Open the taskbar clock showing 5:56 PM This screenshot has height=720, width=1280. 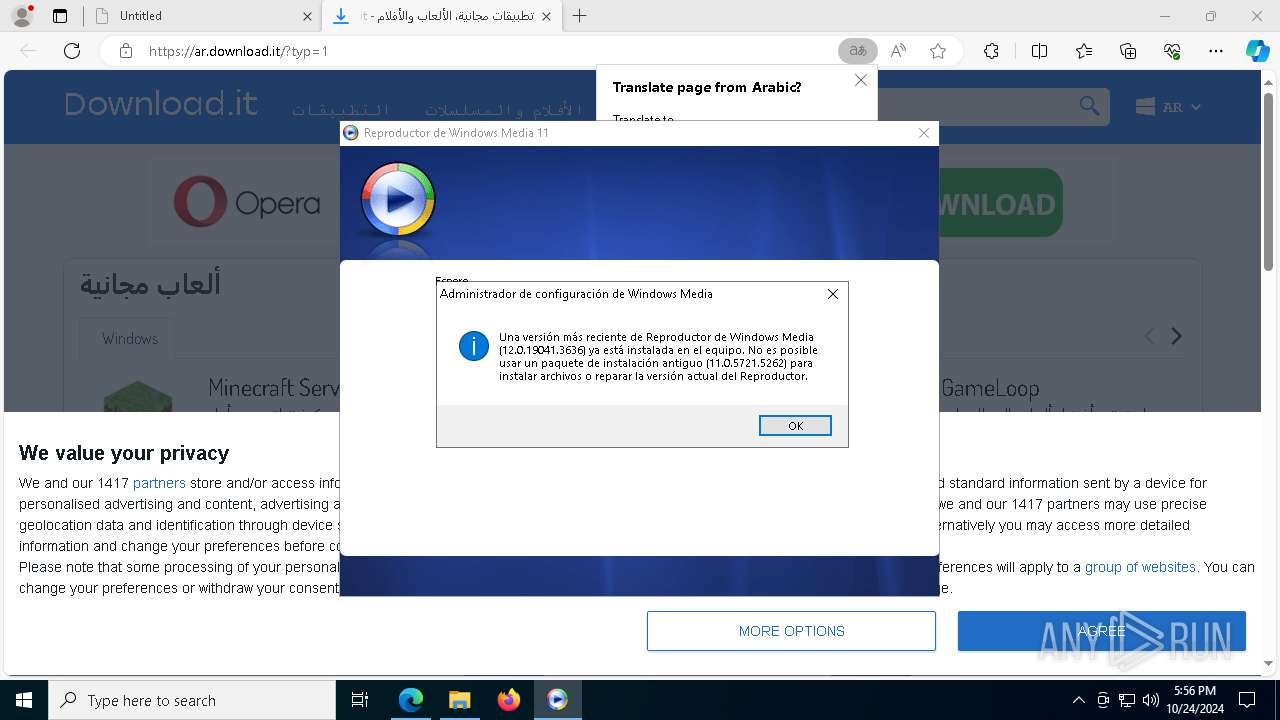(x=1195, y=700)
